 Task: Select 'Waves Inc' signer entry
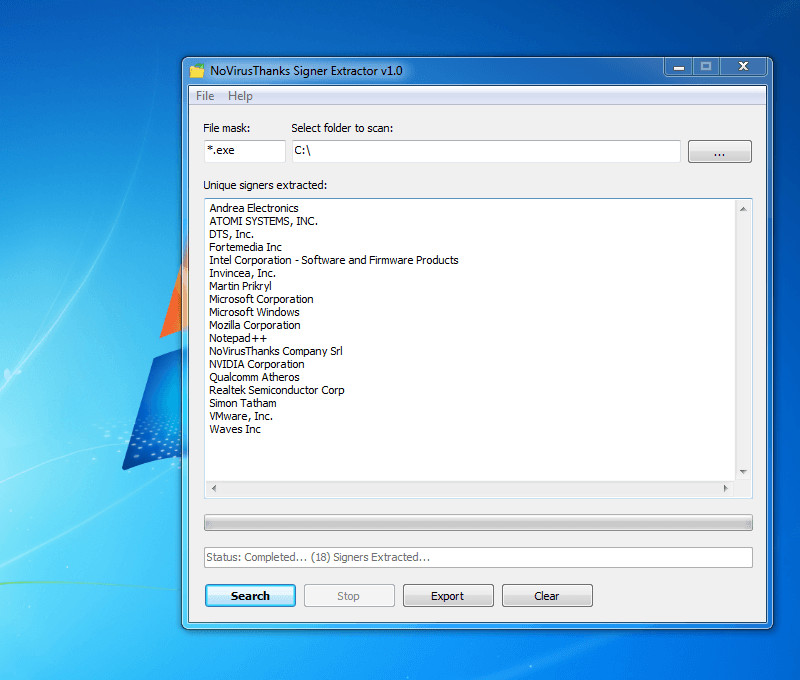coord(235,429)
